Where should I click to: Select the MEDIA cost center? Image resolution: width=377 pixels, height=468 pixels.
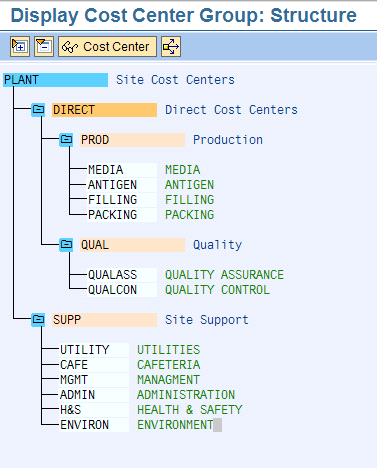(122, 170)
